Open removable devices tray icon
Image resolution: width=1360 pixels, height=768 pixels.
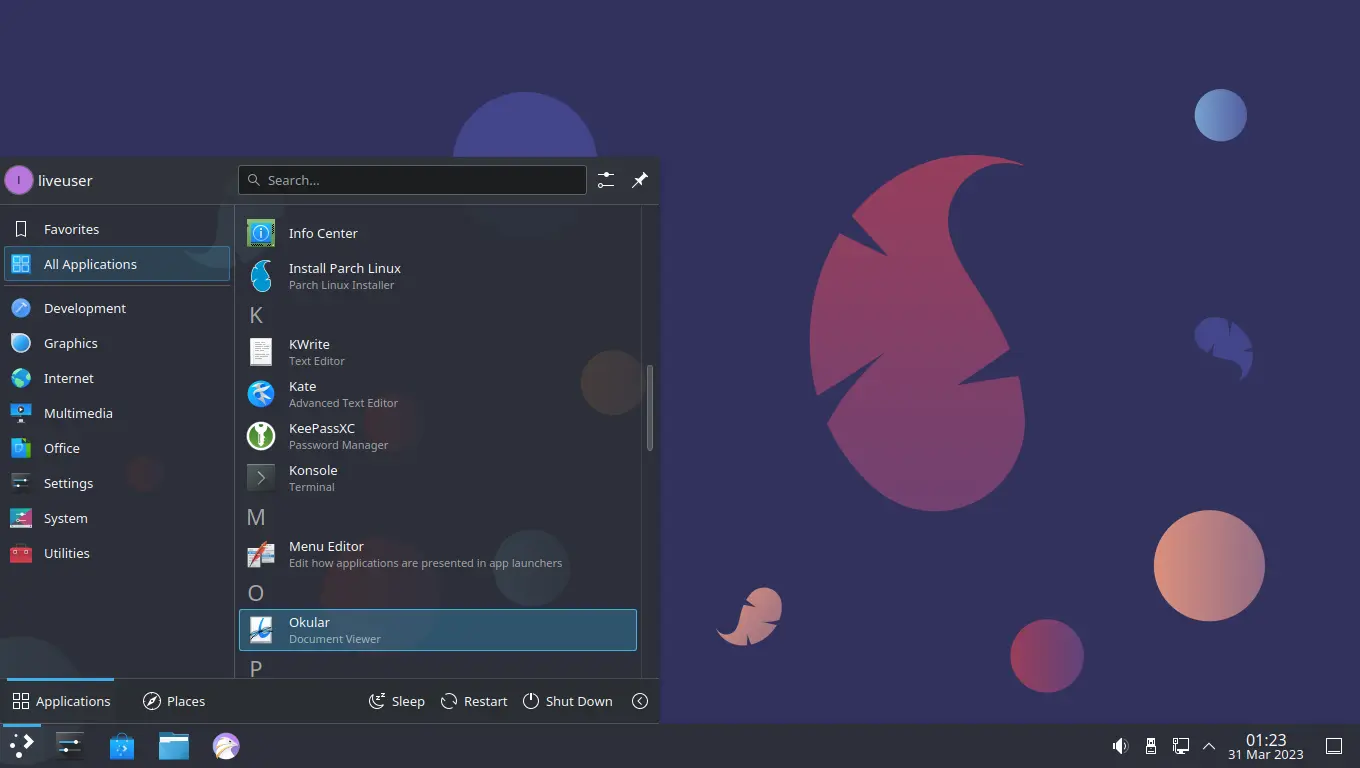(1151, 746)
